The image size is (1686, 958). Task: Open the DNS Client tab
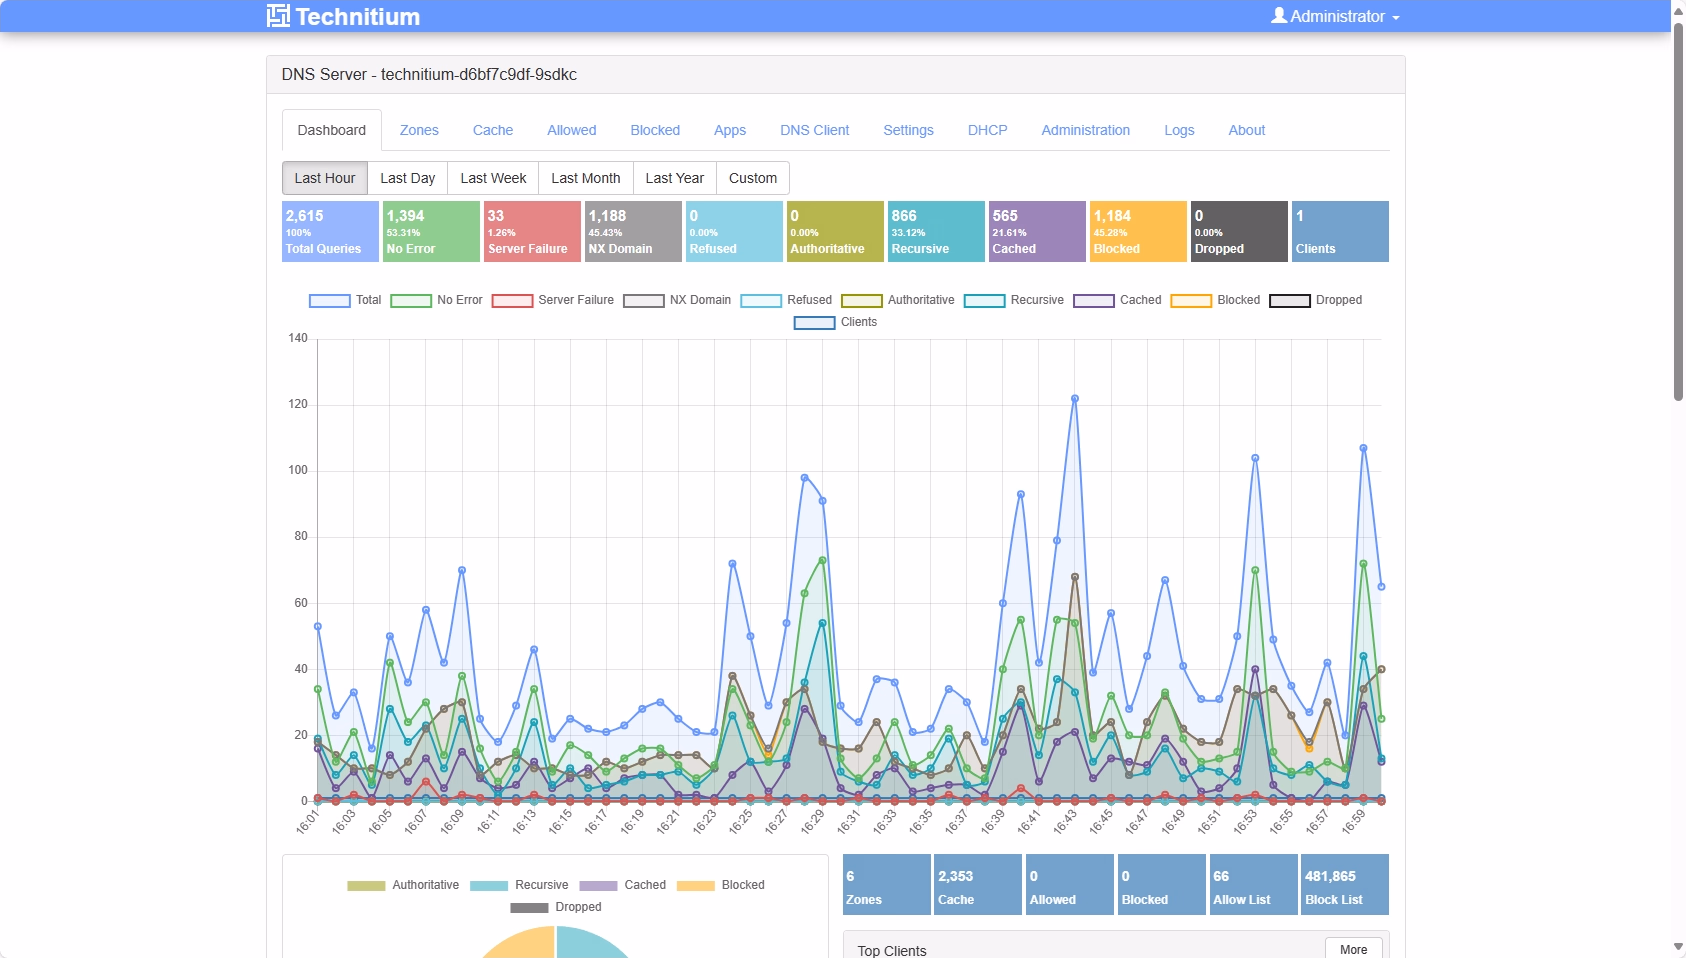tap(814, 130)
